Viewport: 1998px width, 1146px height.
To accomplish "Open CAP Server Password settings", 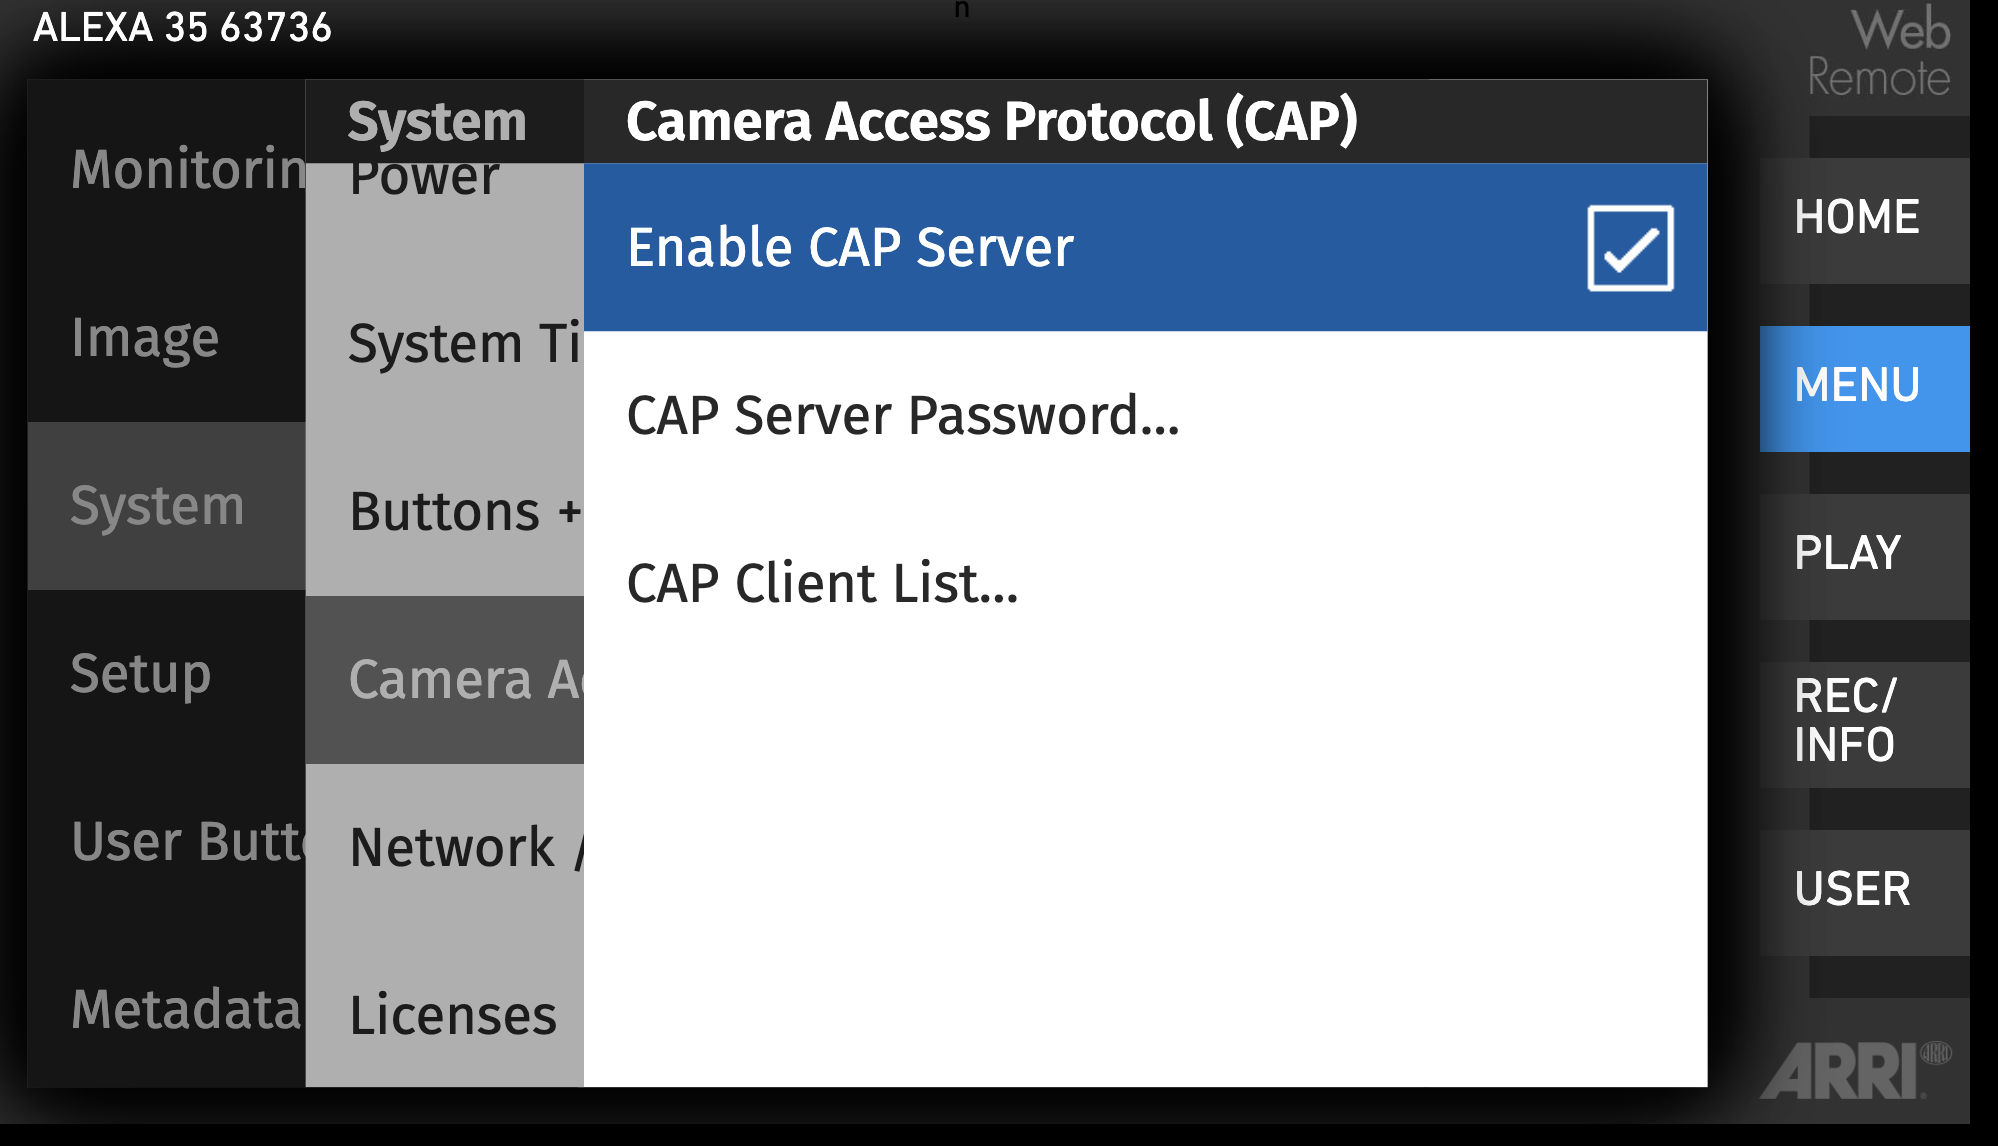I will point(900,414).
